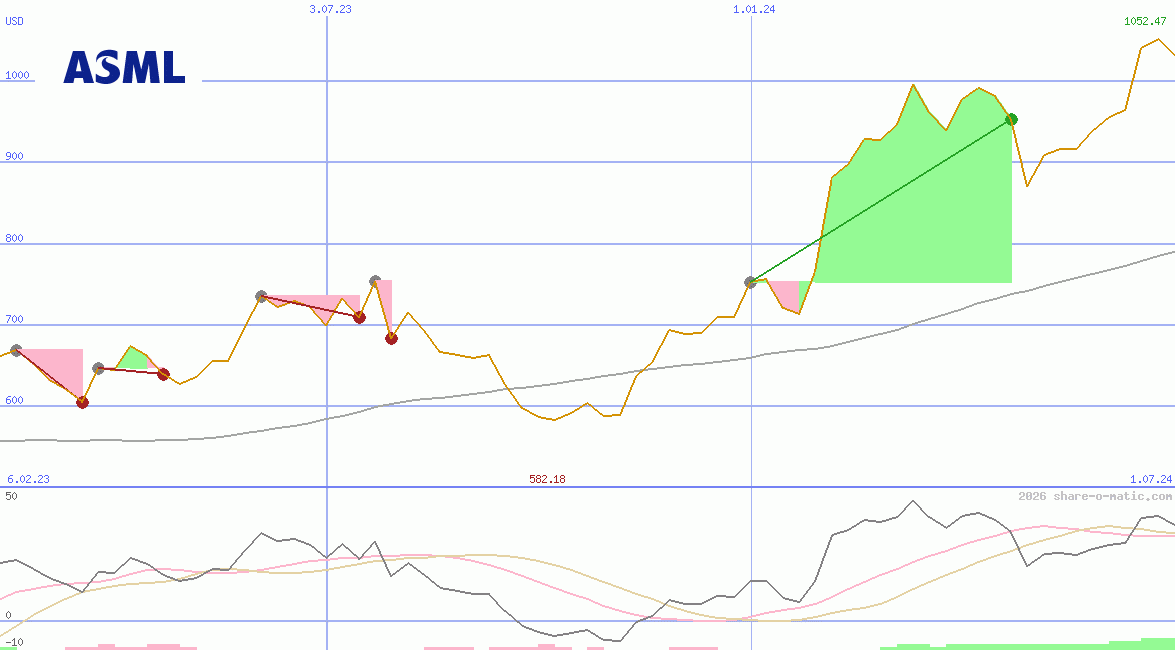Click the gray marker starting the long green trendline
Screen dimensions: 1175x650
pyautogui.click(x=748, y=283)
